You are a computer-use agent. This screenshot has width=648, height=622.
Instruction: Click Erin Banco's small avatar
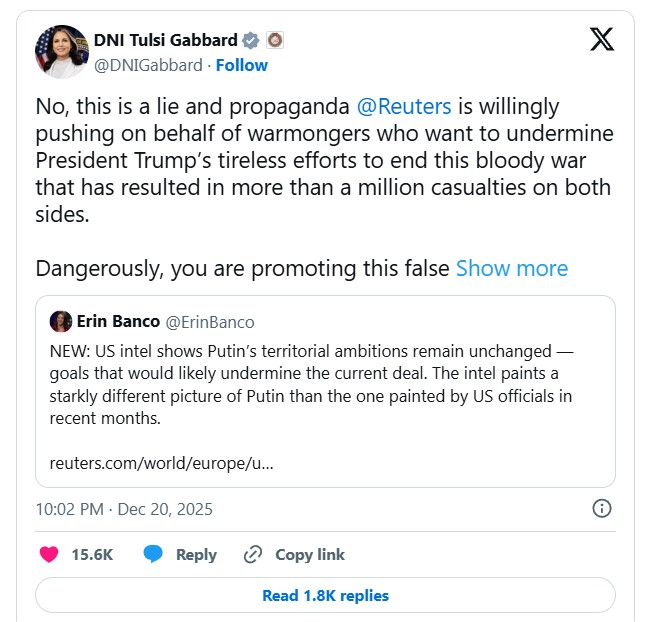click(x=60, y=321)
